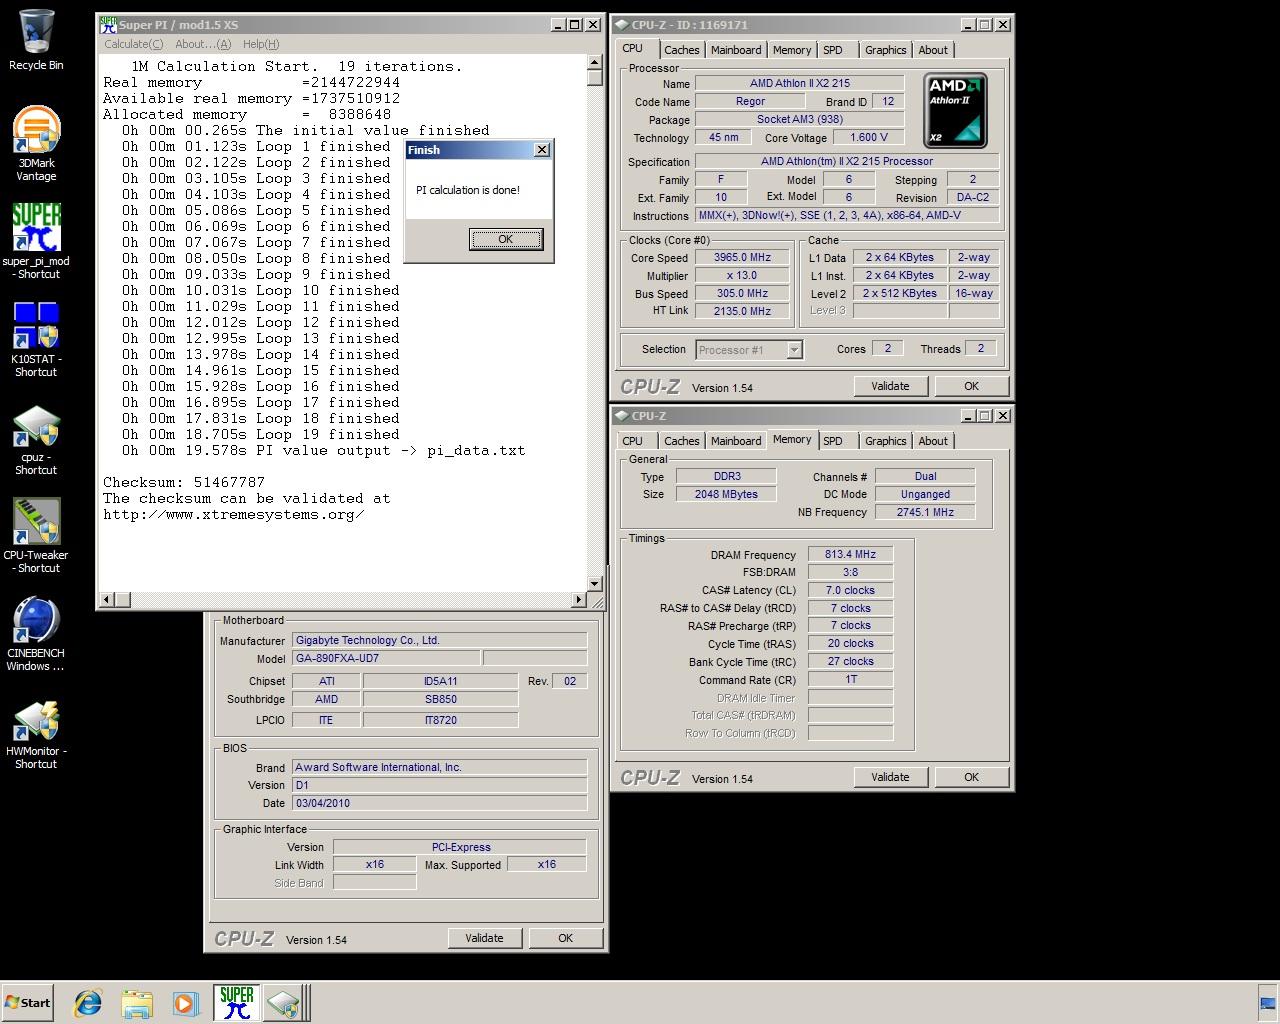
Task: Click the Start button on taskbar
Action: [x=28, y=1003]
